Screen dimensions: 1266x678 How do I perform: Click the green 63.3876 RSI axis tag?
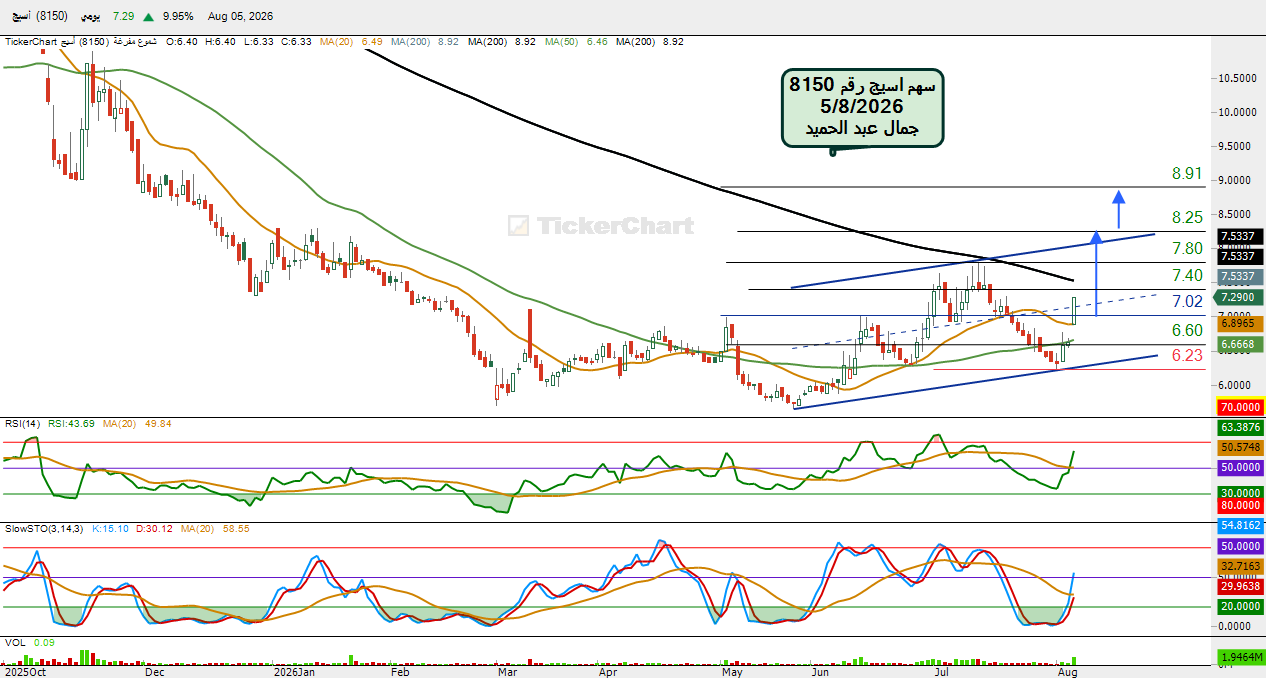[1240, 427]
